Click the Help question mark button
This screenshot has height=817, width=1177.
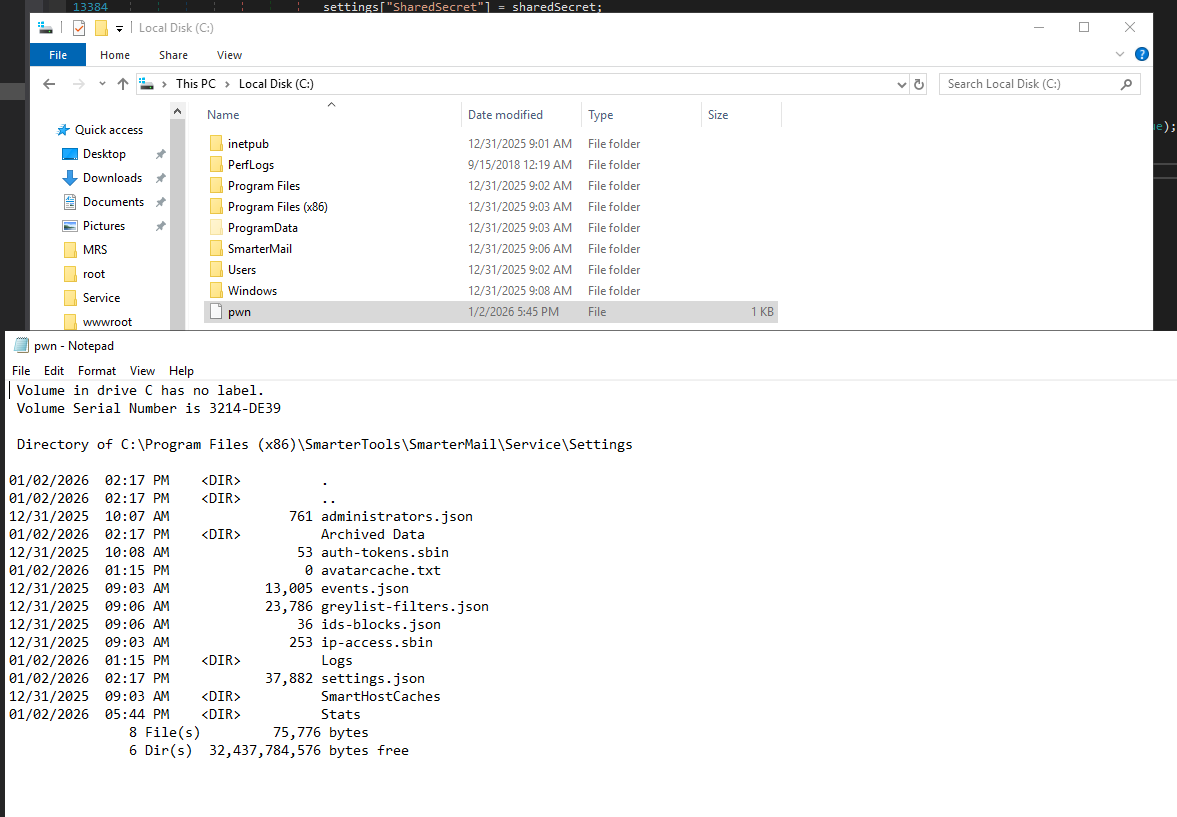[x=1141, y=54]
